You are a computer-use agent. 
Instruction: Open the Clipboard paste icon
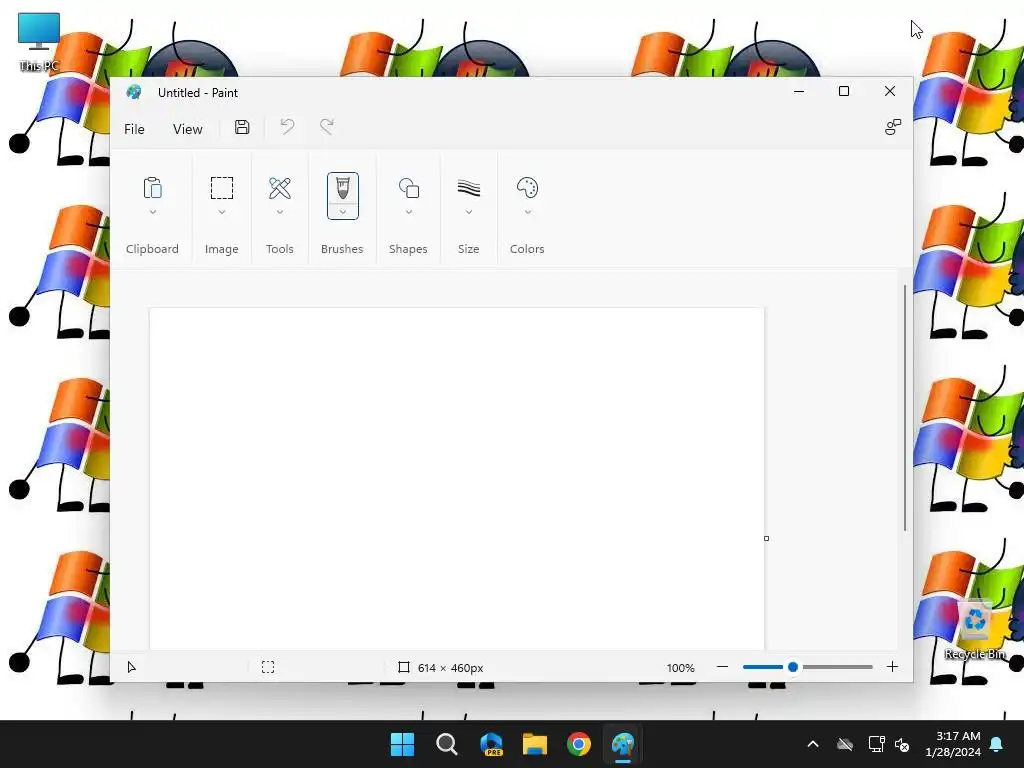pos(152,188)
